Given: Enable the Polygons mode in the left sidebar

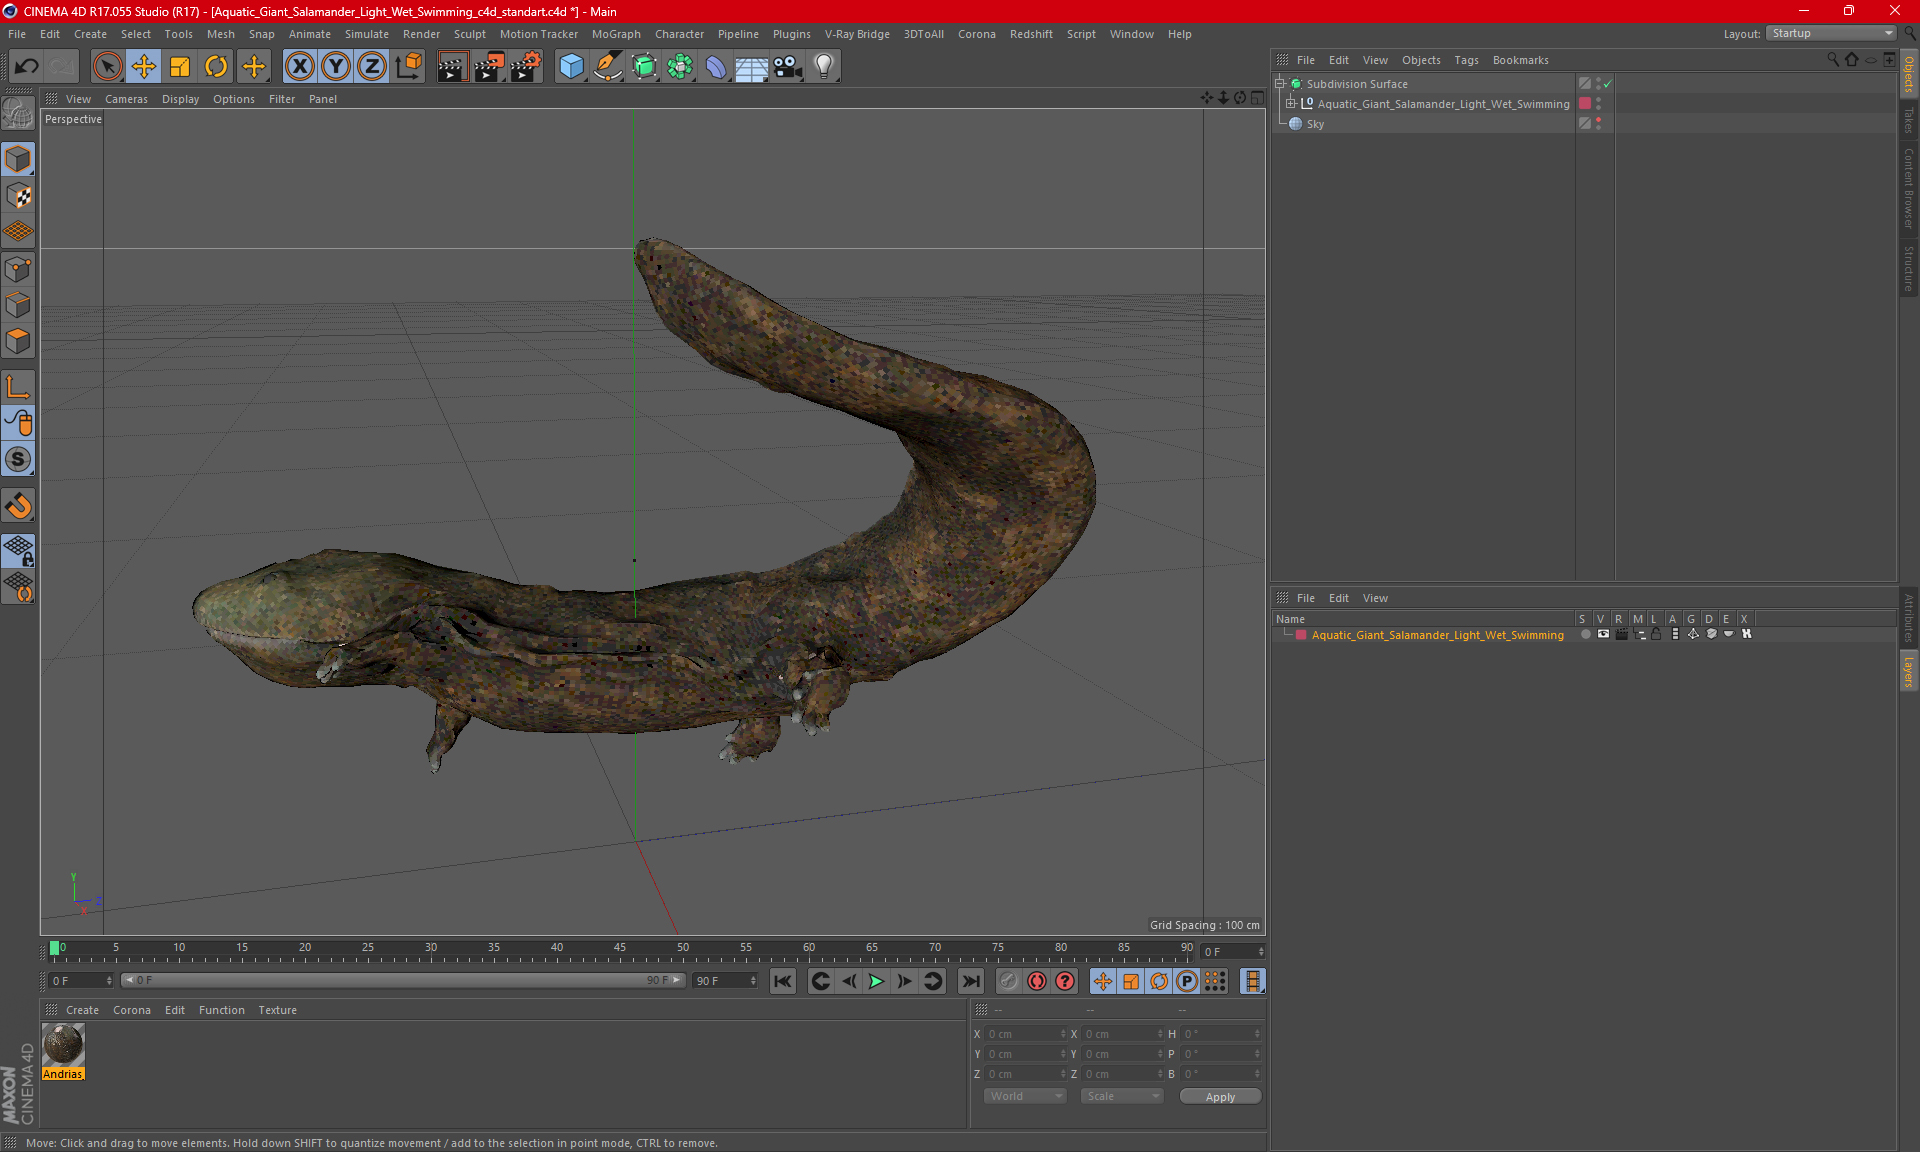Looking at the screenshot, I should pyautogui.click(x=18, y=342).
